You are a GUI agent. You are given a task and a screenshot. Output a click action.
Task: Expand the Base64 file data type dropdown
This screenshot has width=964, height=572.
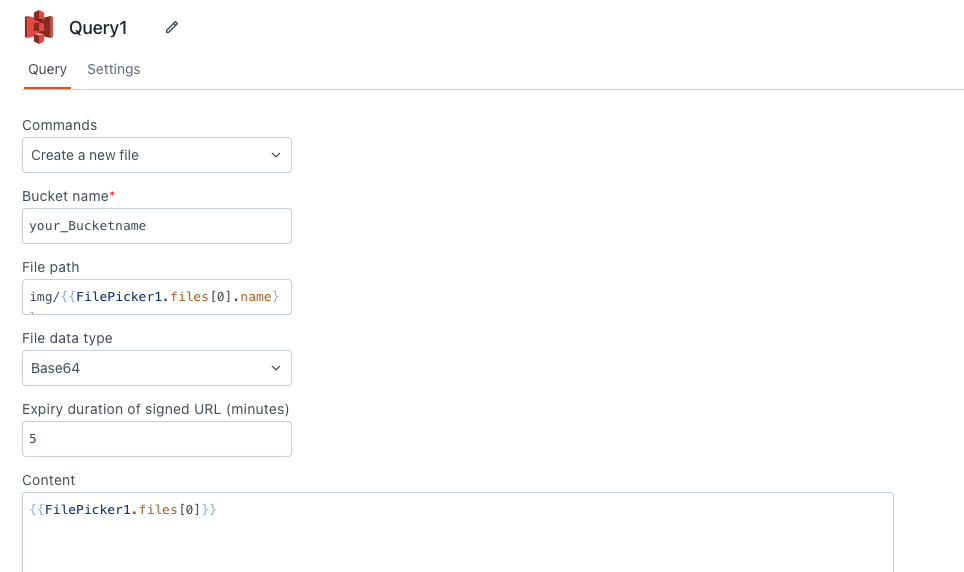pyautogui.click(x=150, y=368)
